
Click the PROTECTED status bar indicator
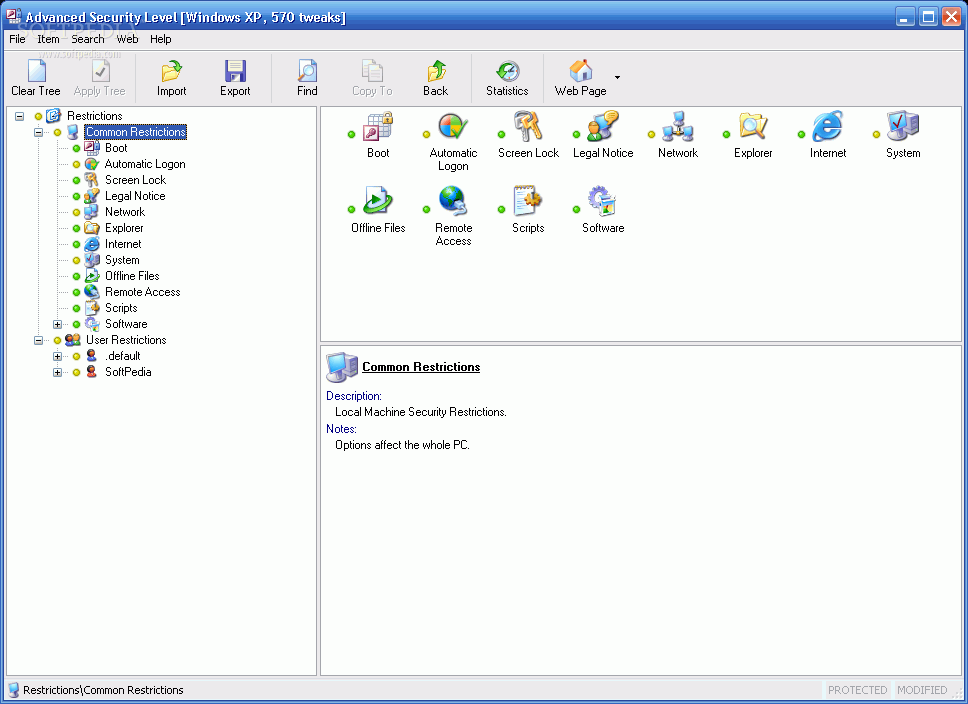(x=857, y=690)
